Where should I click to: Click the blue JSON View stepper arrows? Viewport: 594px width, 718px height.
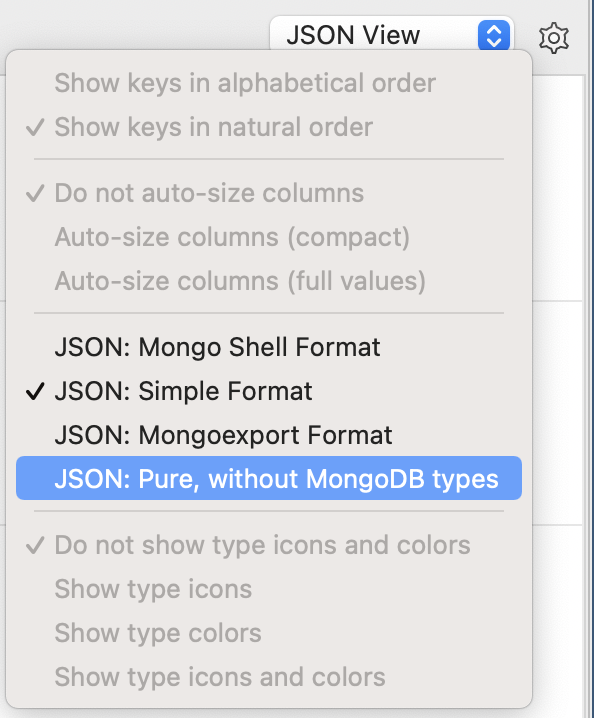pos(494,36)
